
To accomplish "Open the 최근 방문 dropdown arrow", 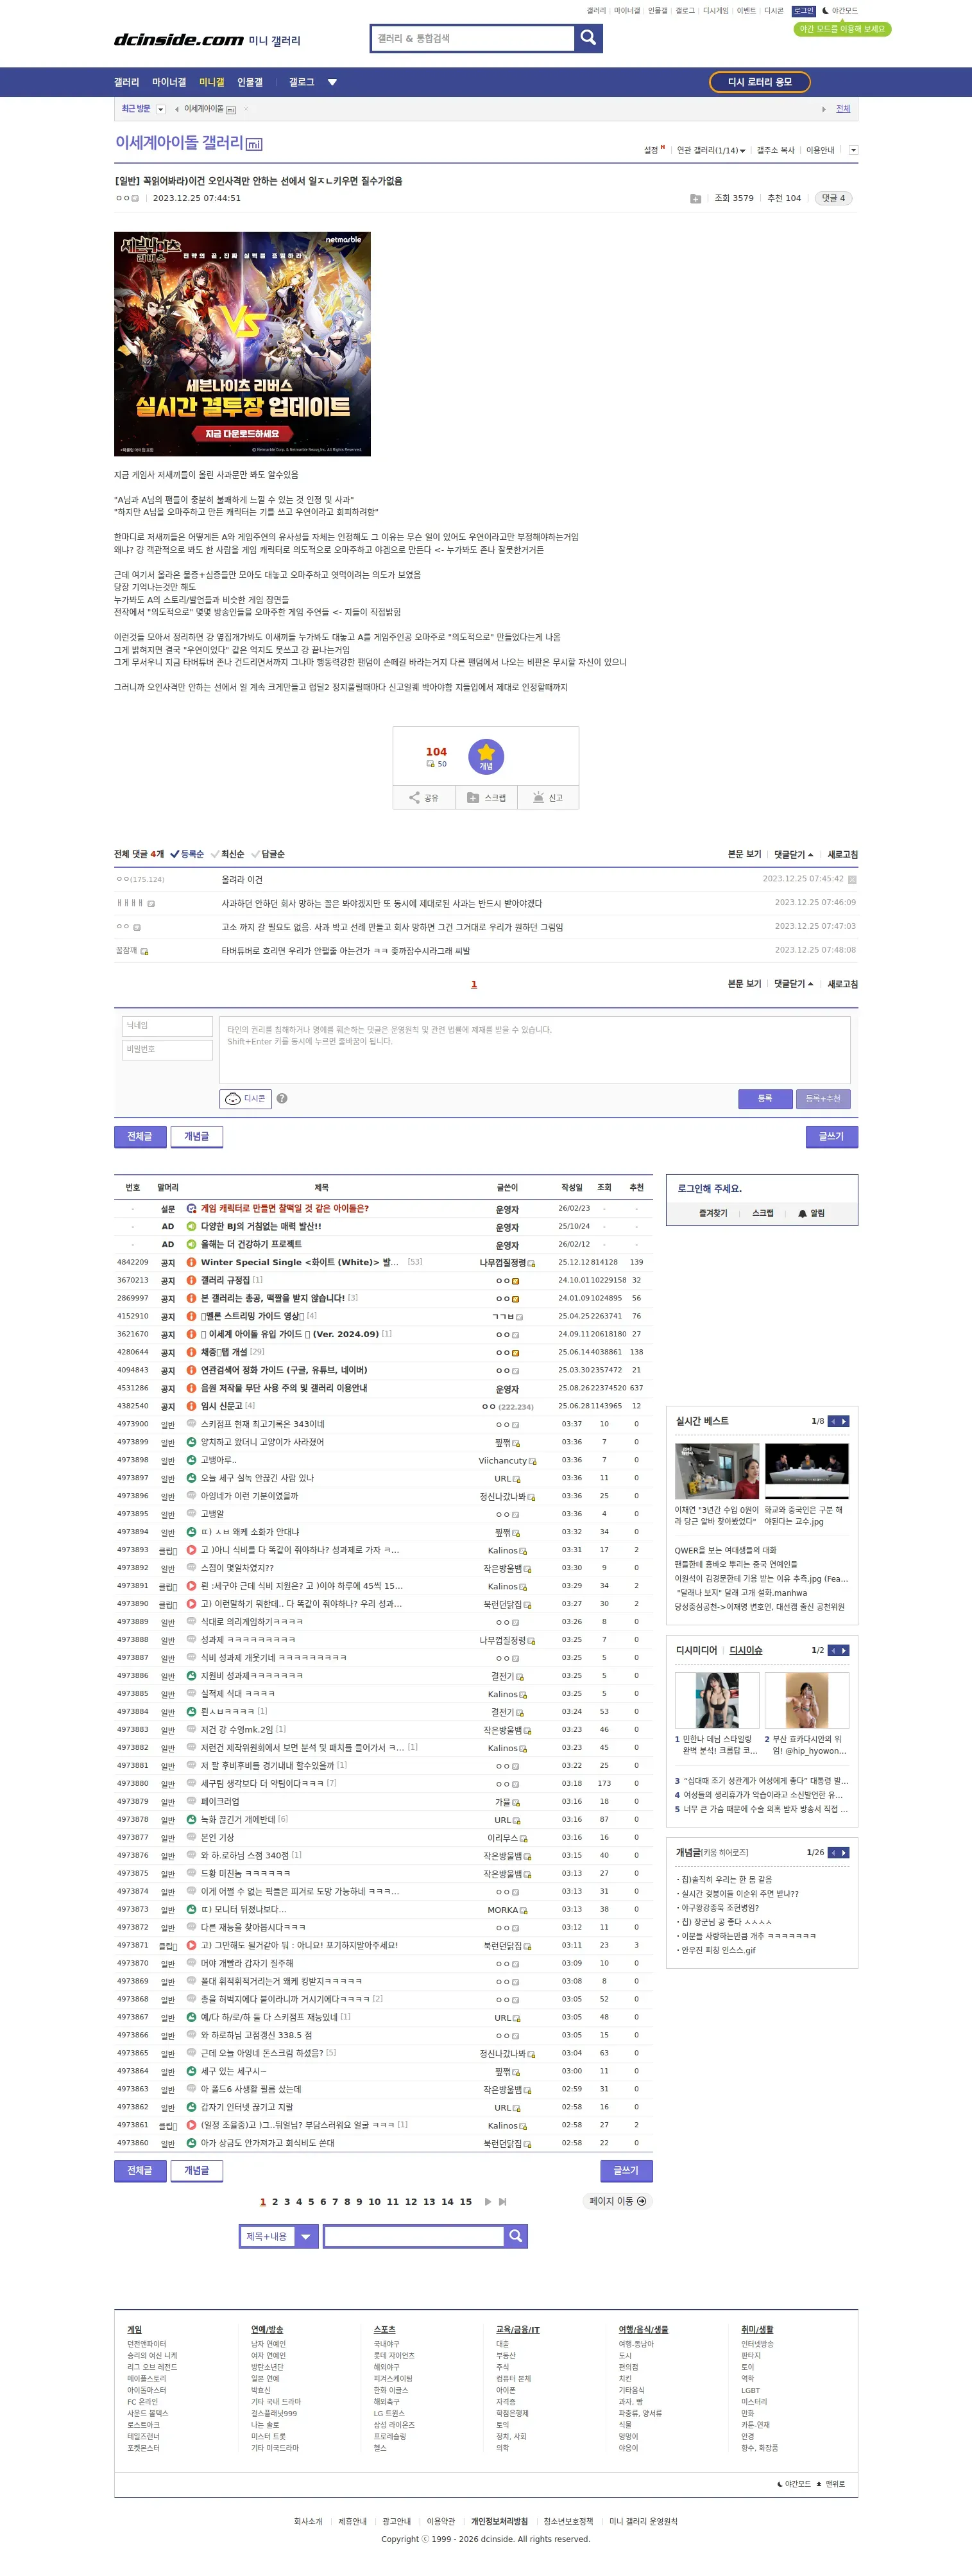I will point(161,109).
